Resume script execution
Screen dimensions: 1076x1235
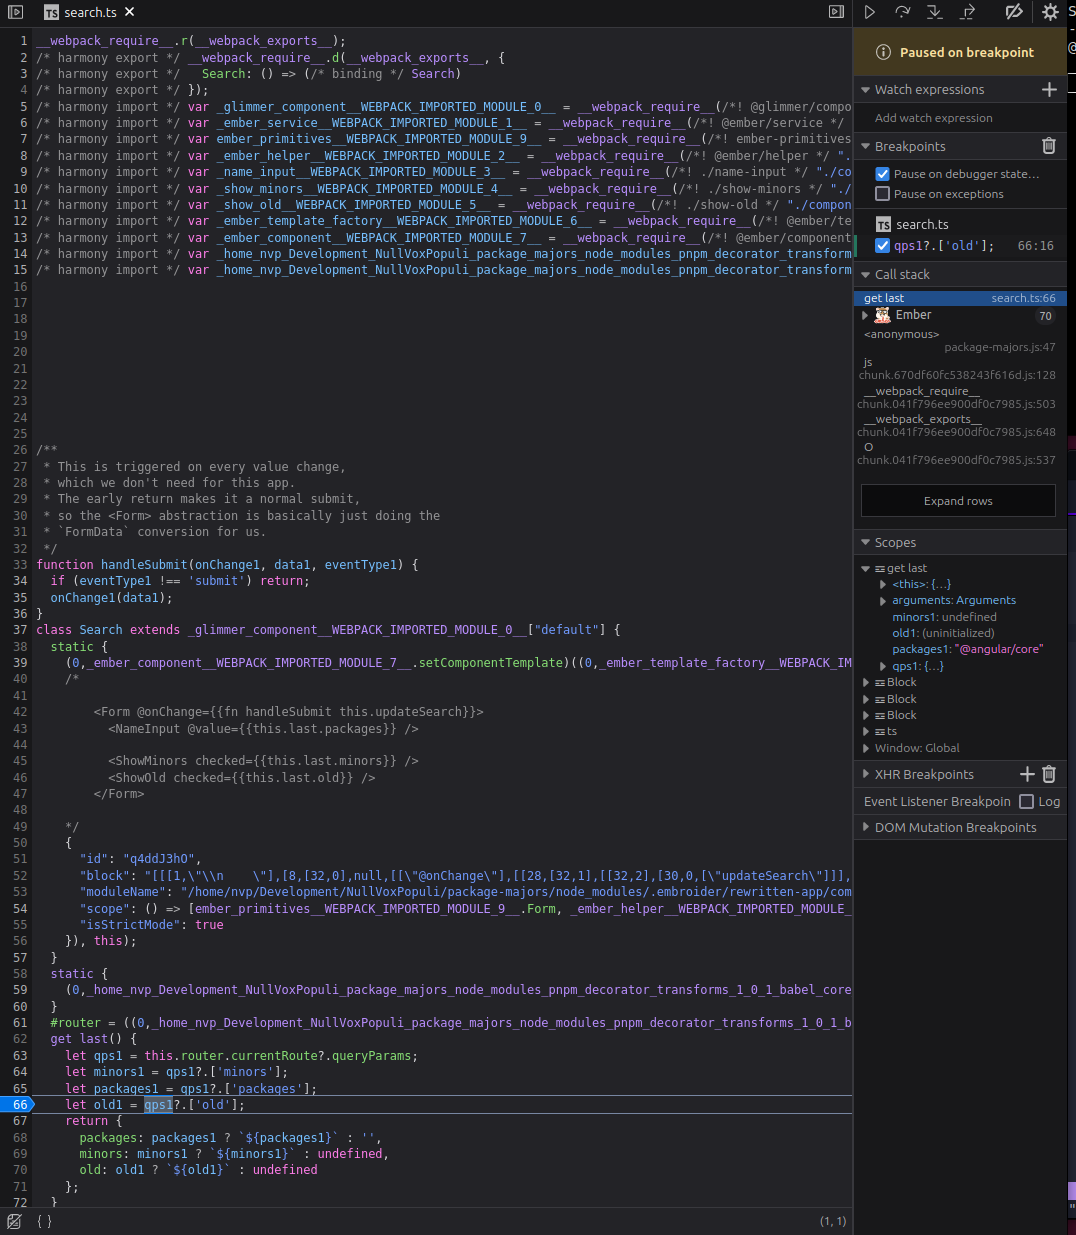(869, 12)
